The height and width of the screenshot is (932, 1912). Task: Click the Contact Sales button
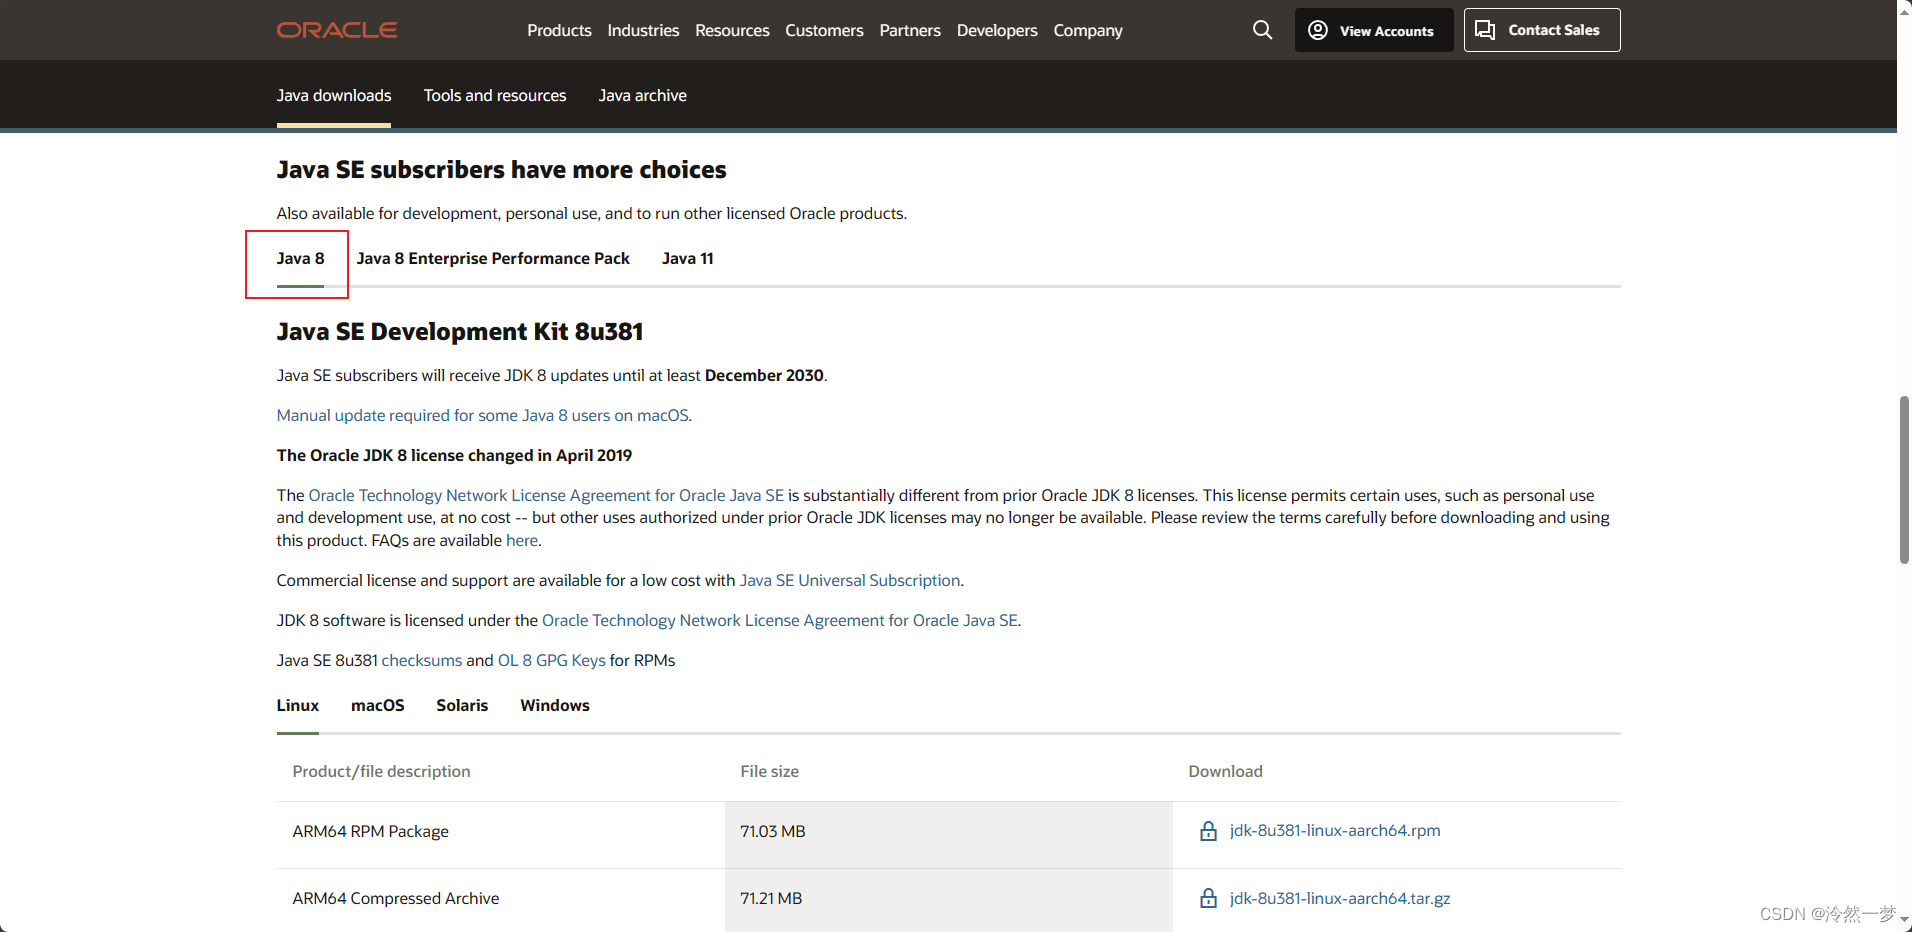coord(1542,30)
